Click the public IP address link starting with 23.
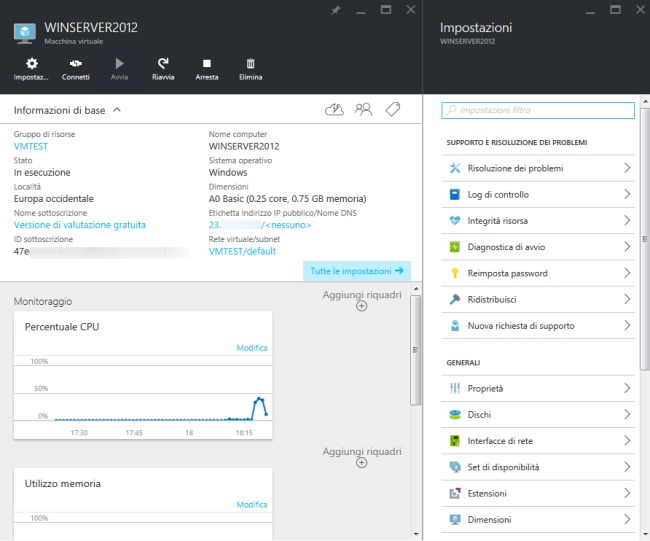650x541 pixels. pos(260,225)
